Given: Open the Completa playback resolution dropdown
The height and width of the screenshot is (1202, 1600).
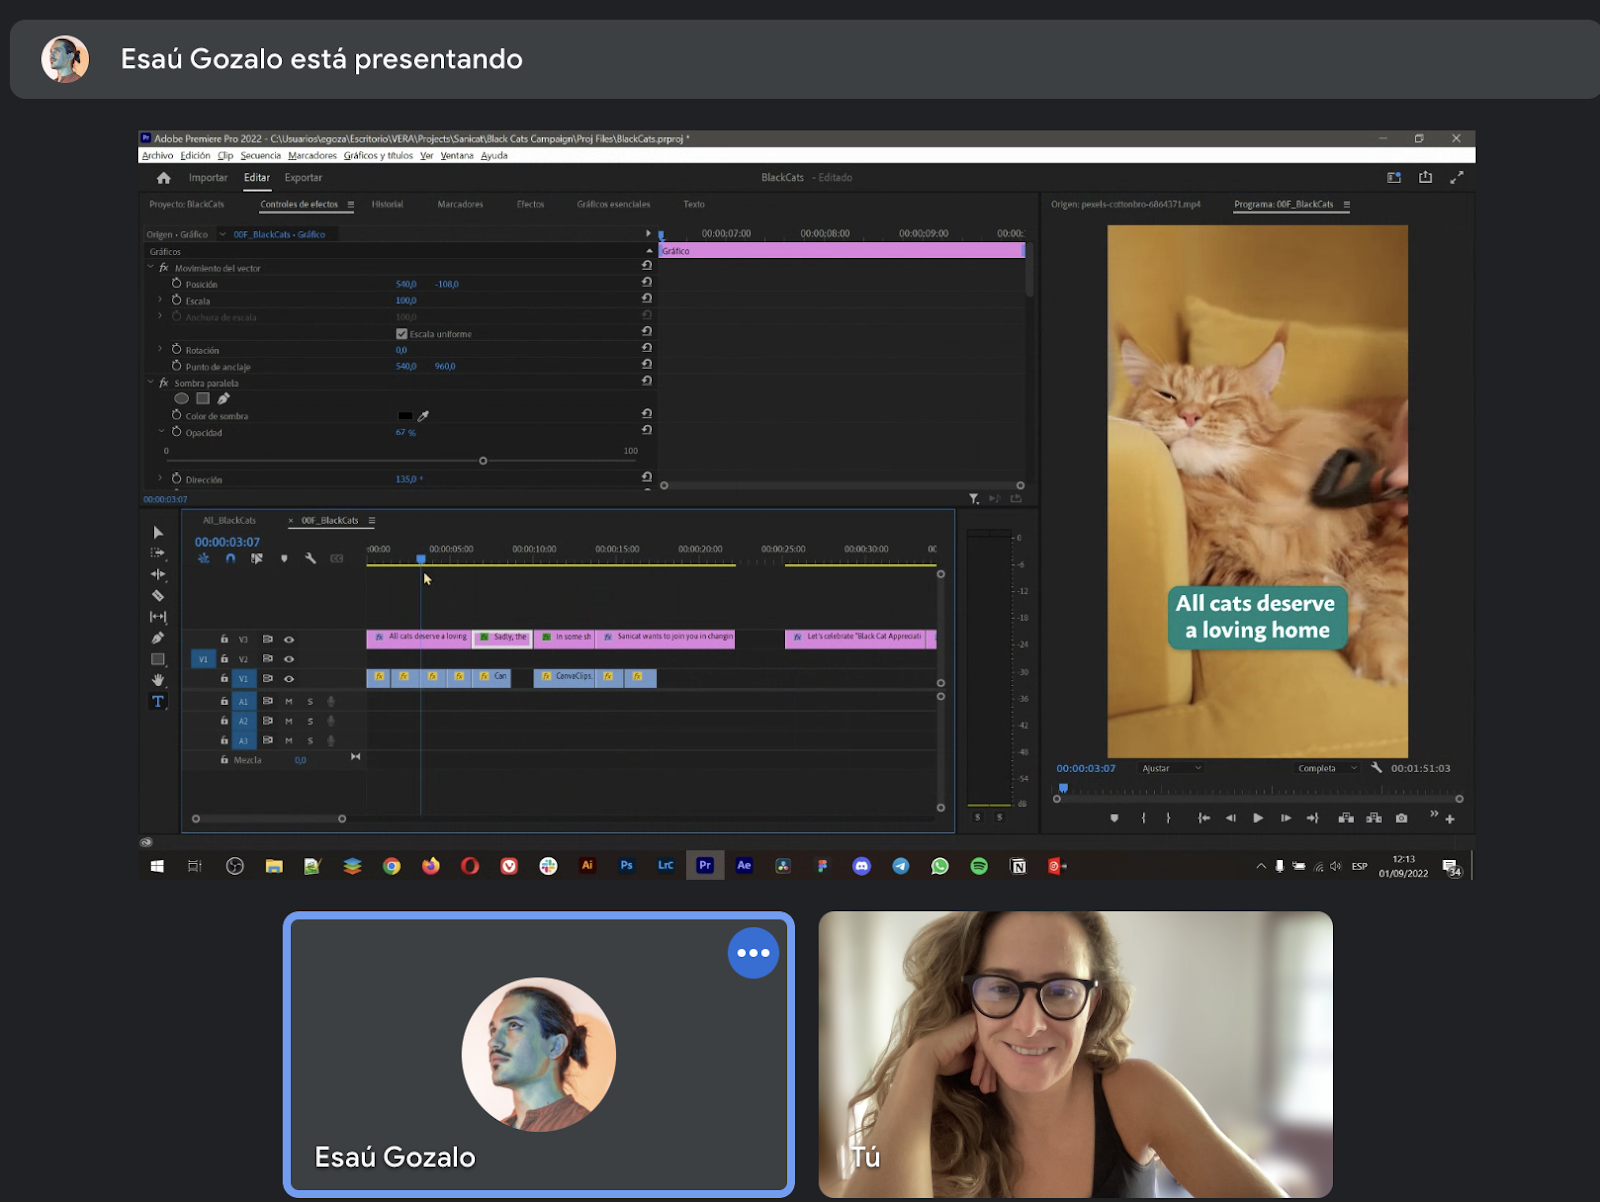Looking at the screenshot, I should (x=1327, y=768).
